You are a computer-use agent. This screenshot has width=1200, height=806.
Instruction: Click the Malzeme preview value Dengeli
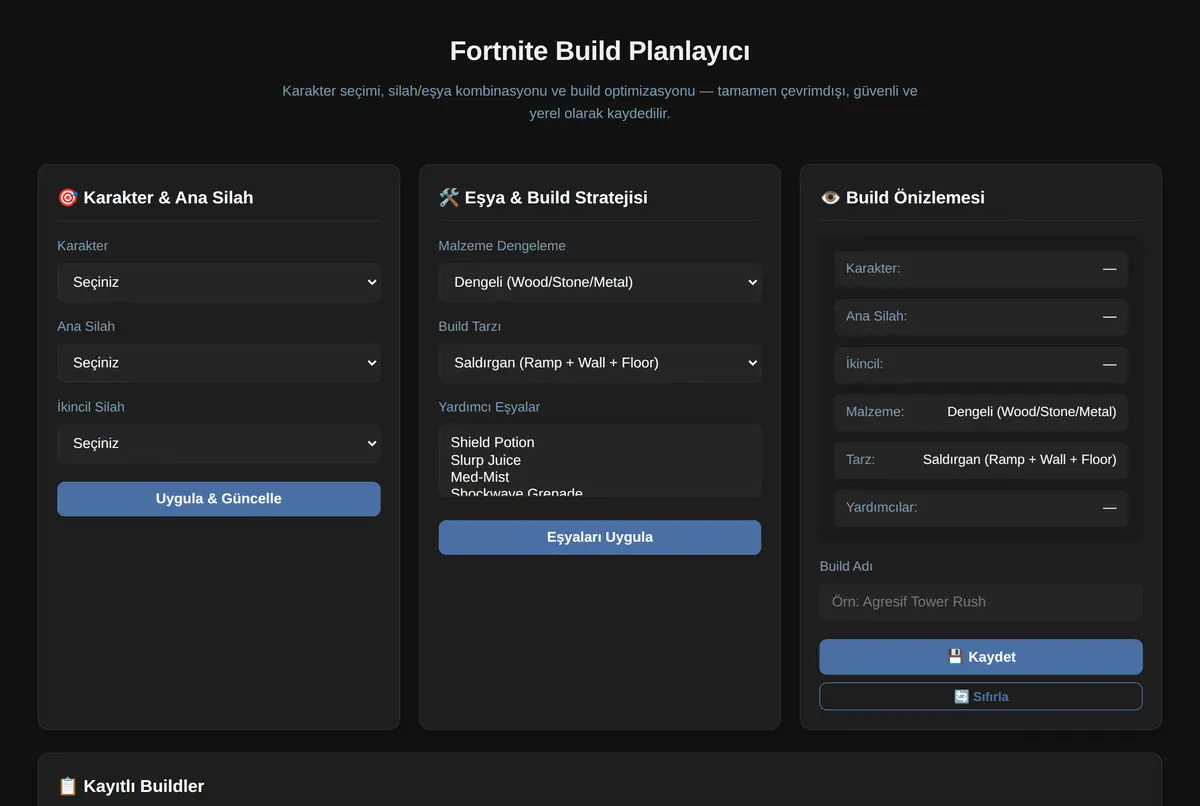(1031, 411)
